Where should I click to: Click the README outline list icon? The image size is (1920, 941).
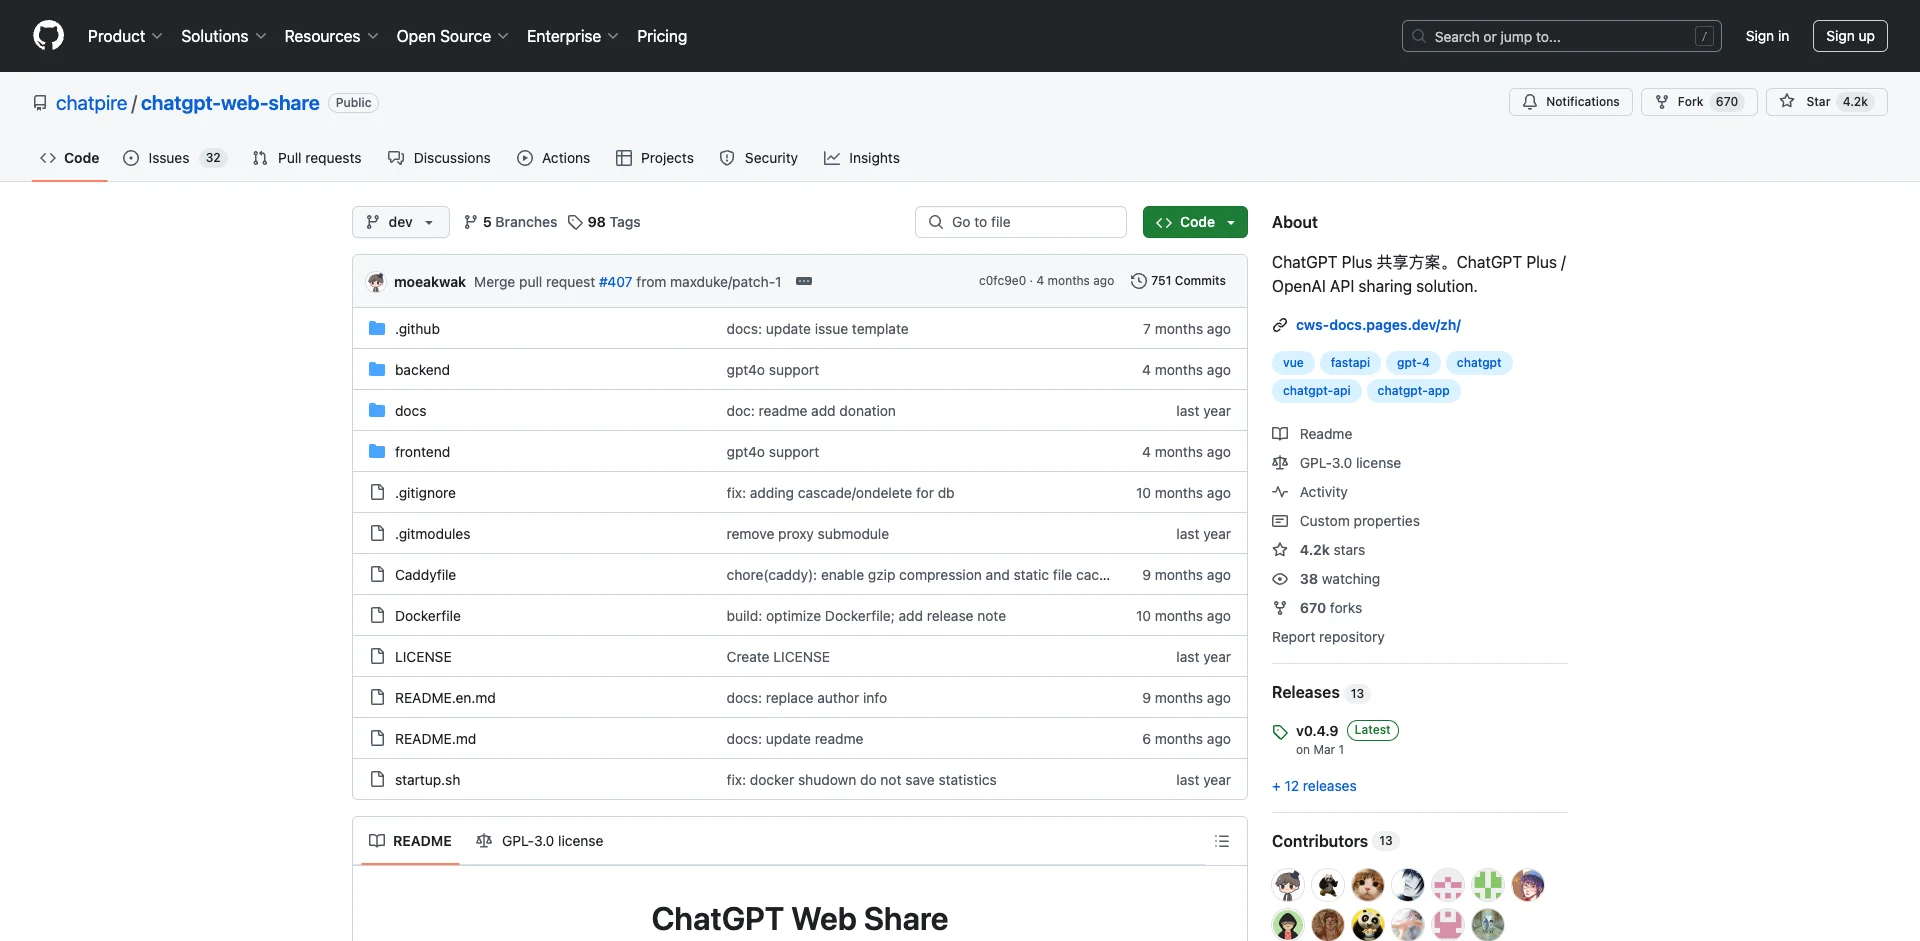tap(1222, 841)
